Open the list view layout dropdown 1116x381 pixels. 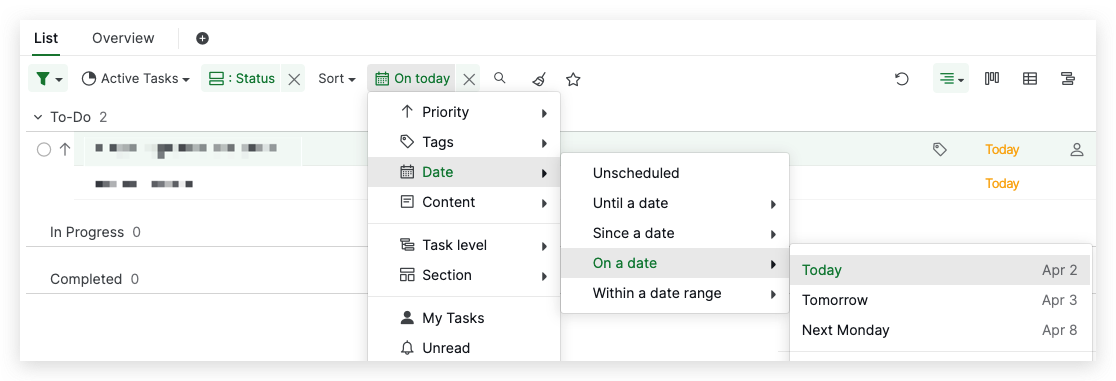[x=951, y=78]
